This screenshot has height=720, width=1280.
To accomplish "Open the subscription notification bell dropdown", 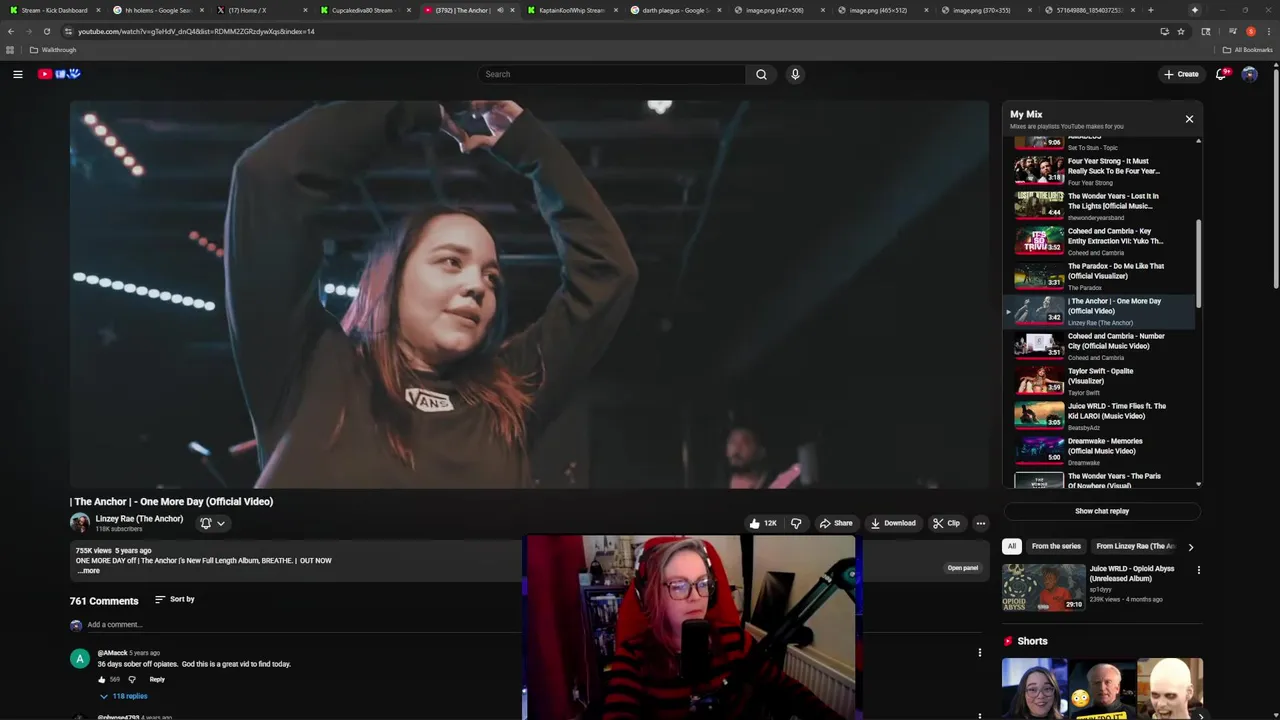I will pyautogui.click(x=212, y=523).
